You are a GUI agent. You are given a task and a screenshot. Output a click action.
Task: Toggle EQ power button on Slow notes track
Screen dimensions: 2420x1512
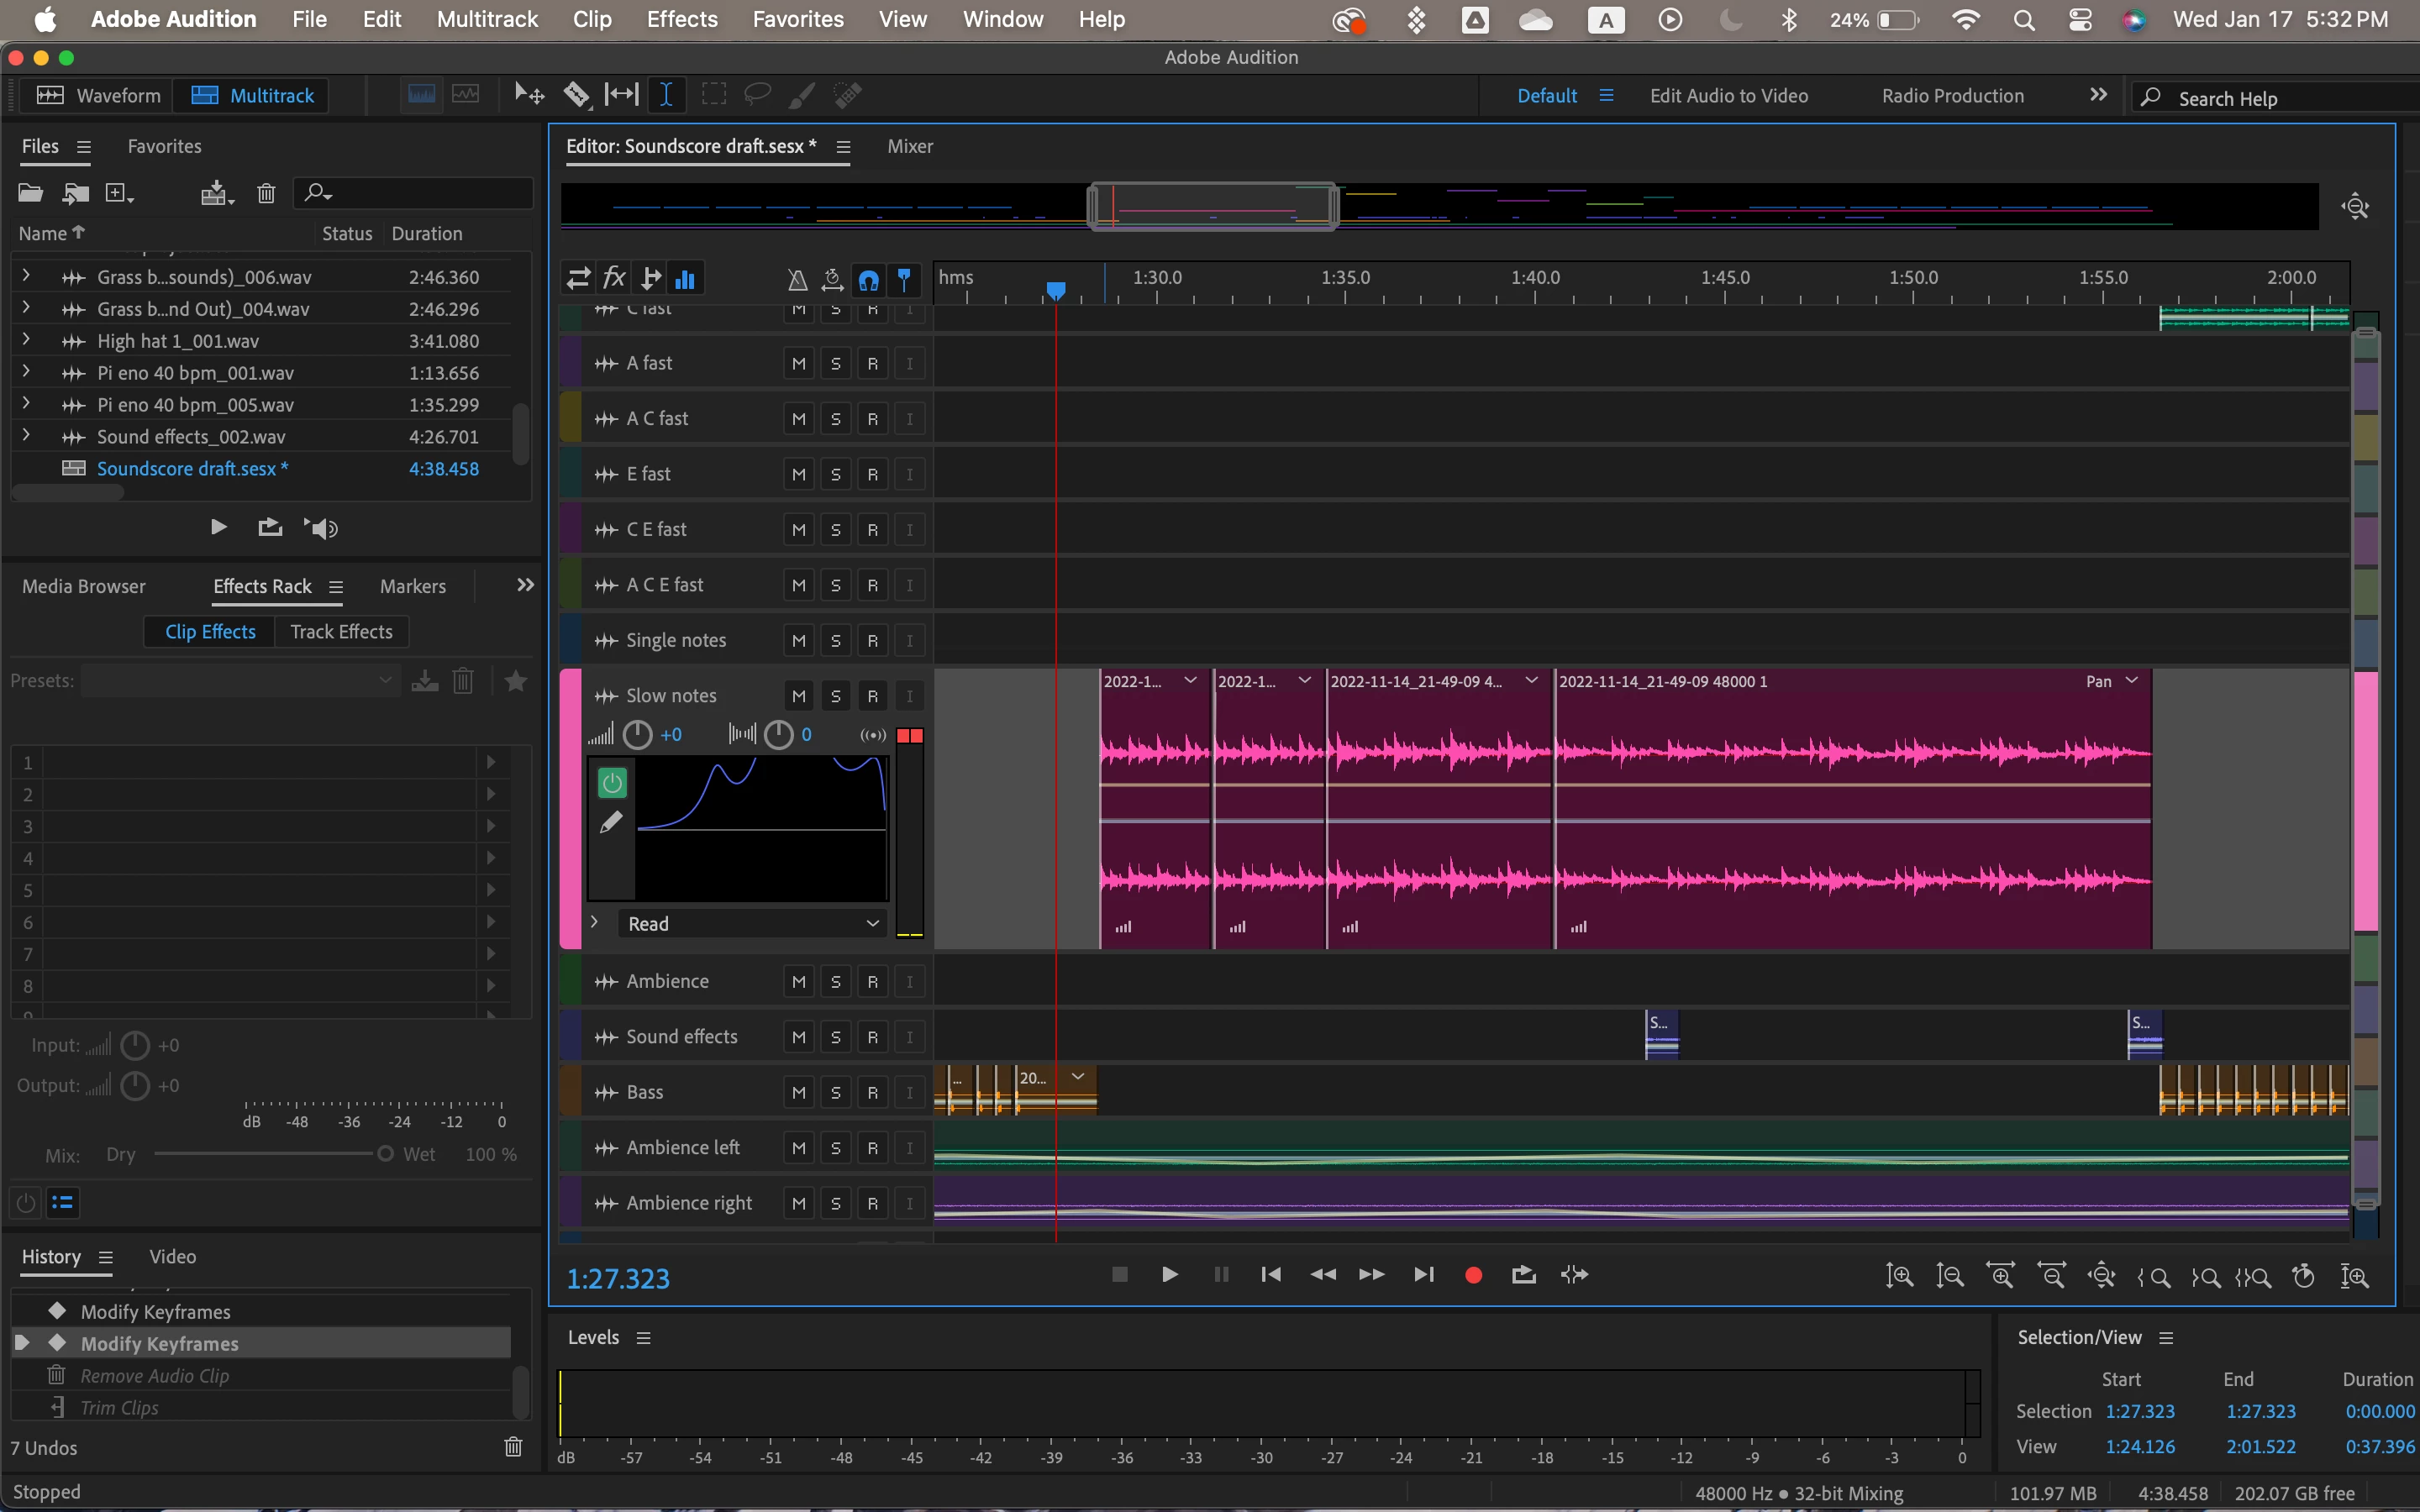(612, 782)
